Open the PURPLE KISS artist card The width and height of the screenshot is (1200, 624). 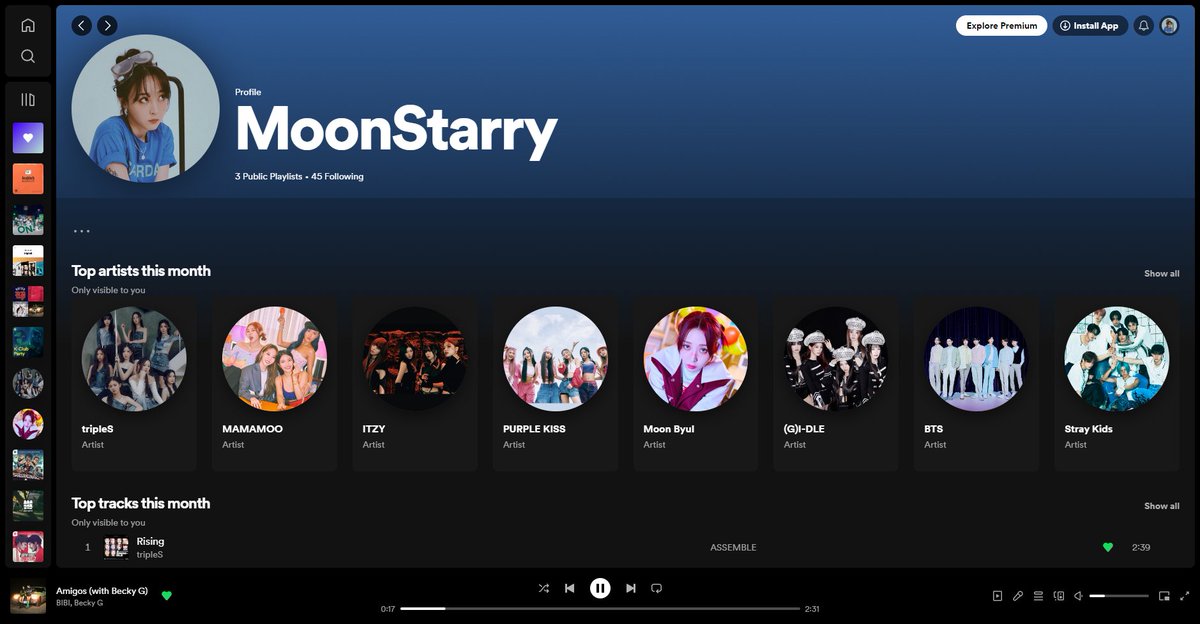click(555, 383)
